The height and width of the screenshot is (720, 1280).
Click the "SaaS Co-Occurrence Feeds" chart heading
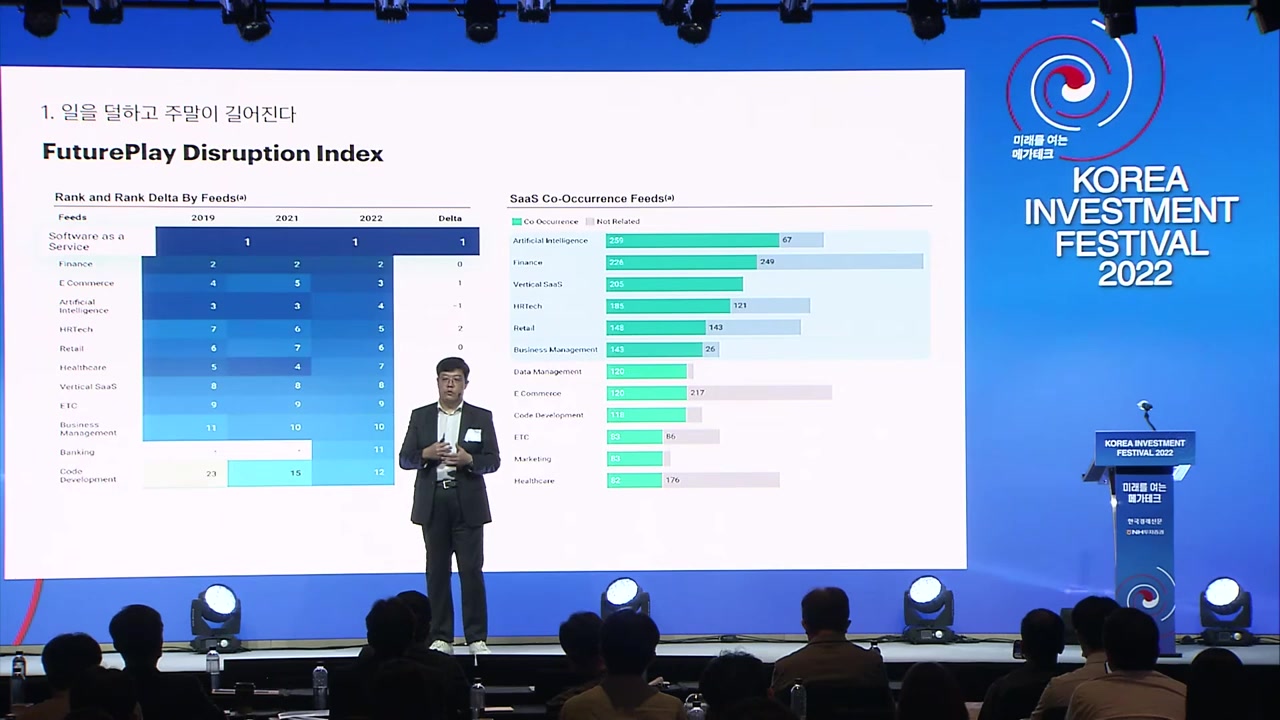coord(592,198)
